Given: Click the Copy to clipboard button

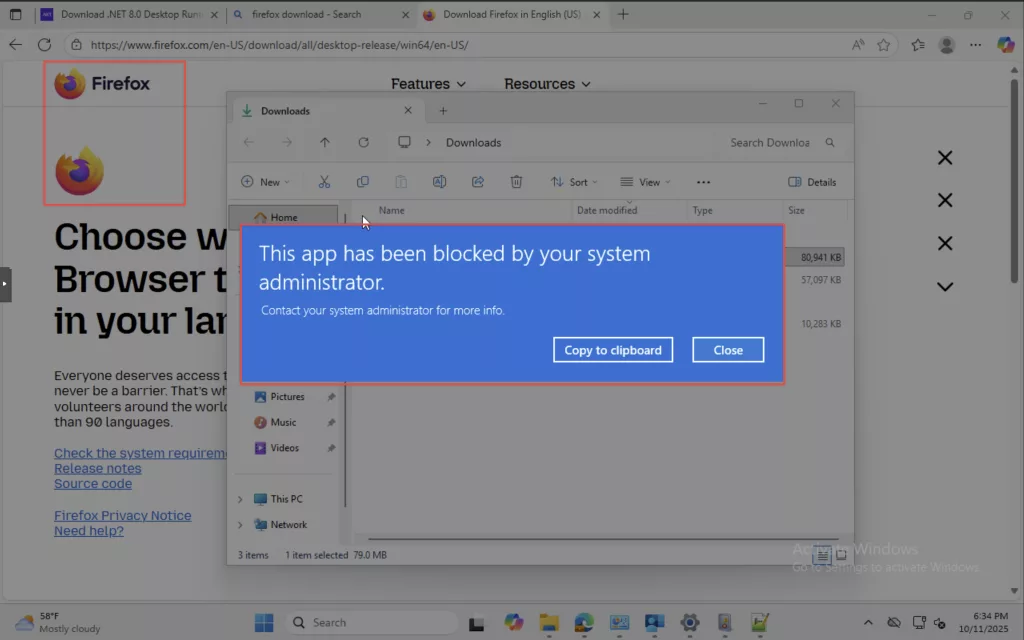Looking at the screenshot, I should (613, 350).
